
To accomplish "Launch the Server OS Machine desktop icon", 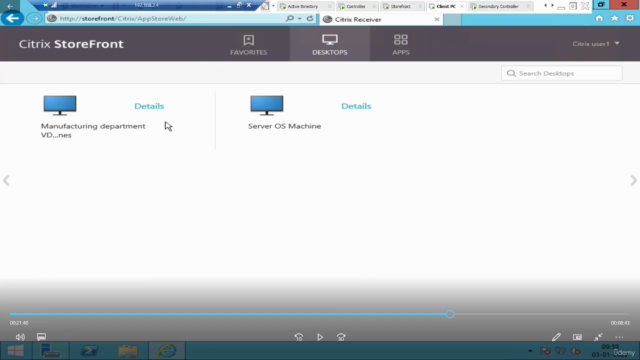I will [267, 106].
